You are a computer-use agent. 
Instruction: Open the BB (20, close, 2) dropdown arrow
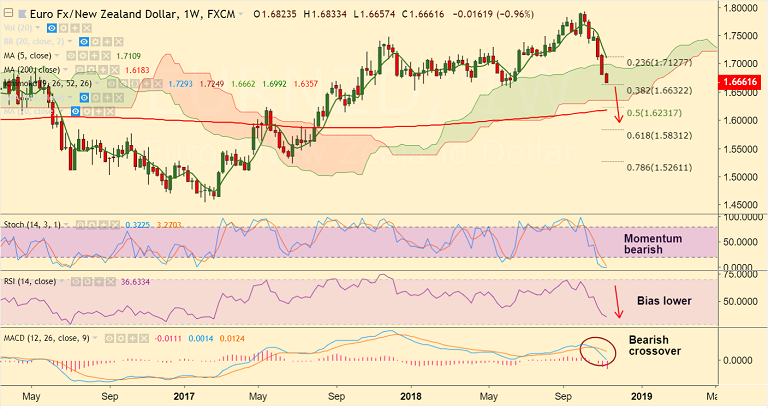70,42
